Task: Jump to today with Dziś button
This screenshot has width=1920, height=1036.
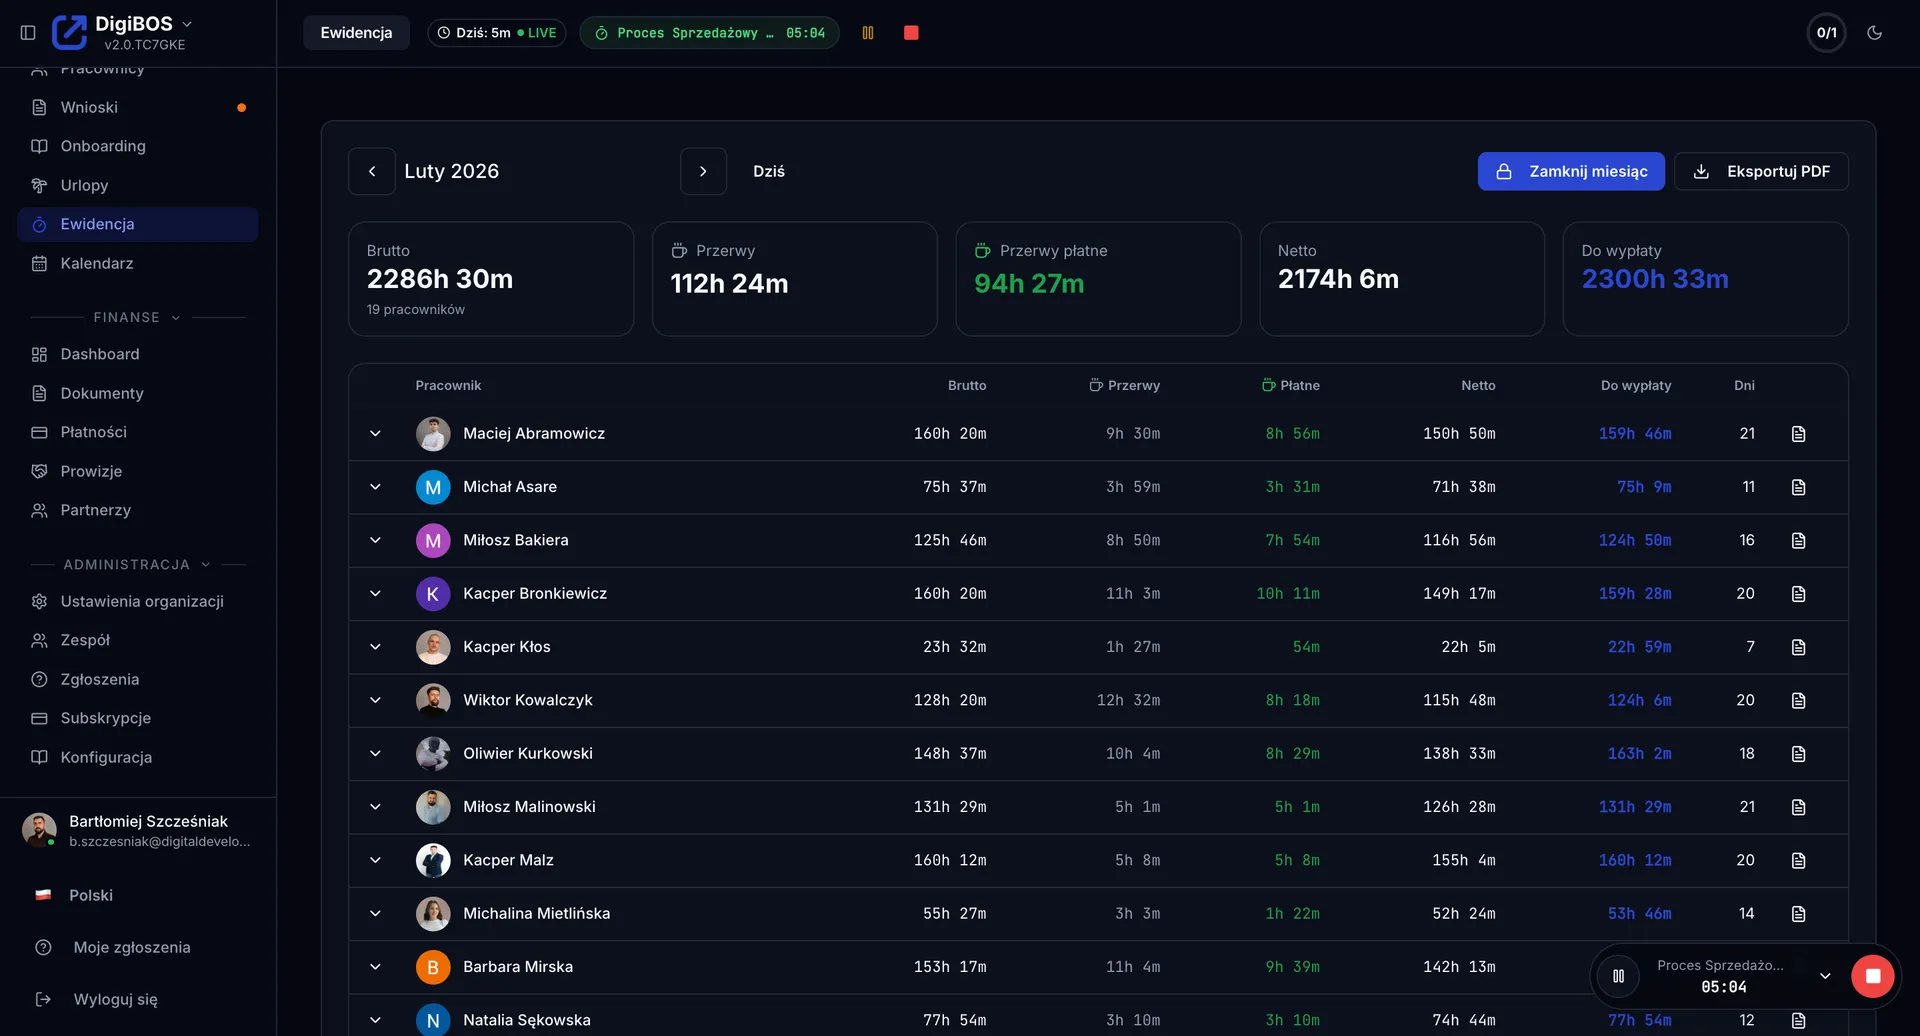Action: (769, 172)
